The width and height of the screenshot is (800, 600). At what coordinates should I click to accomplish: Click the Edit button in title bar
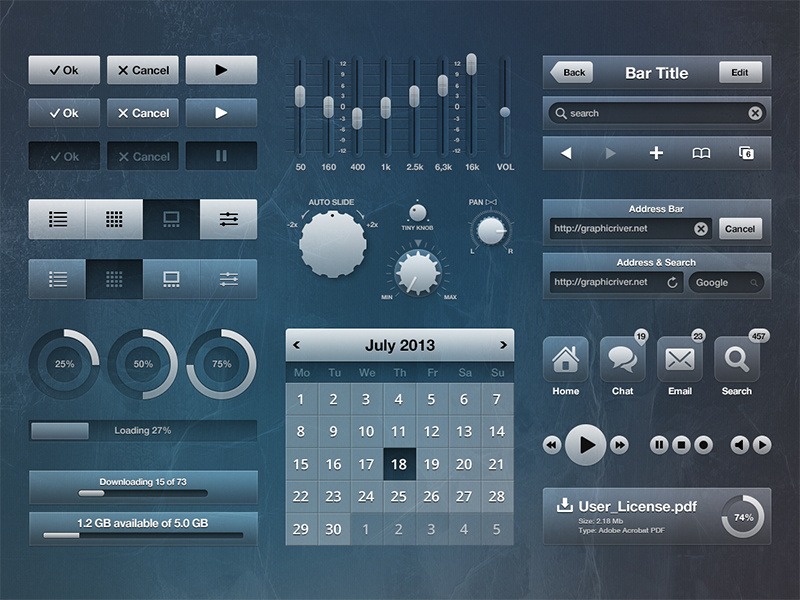point(740,72)
